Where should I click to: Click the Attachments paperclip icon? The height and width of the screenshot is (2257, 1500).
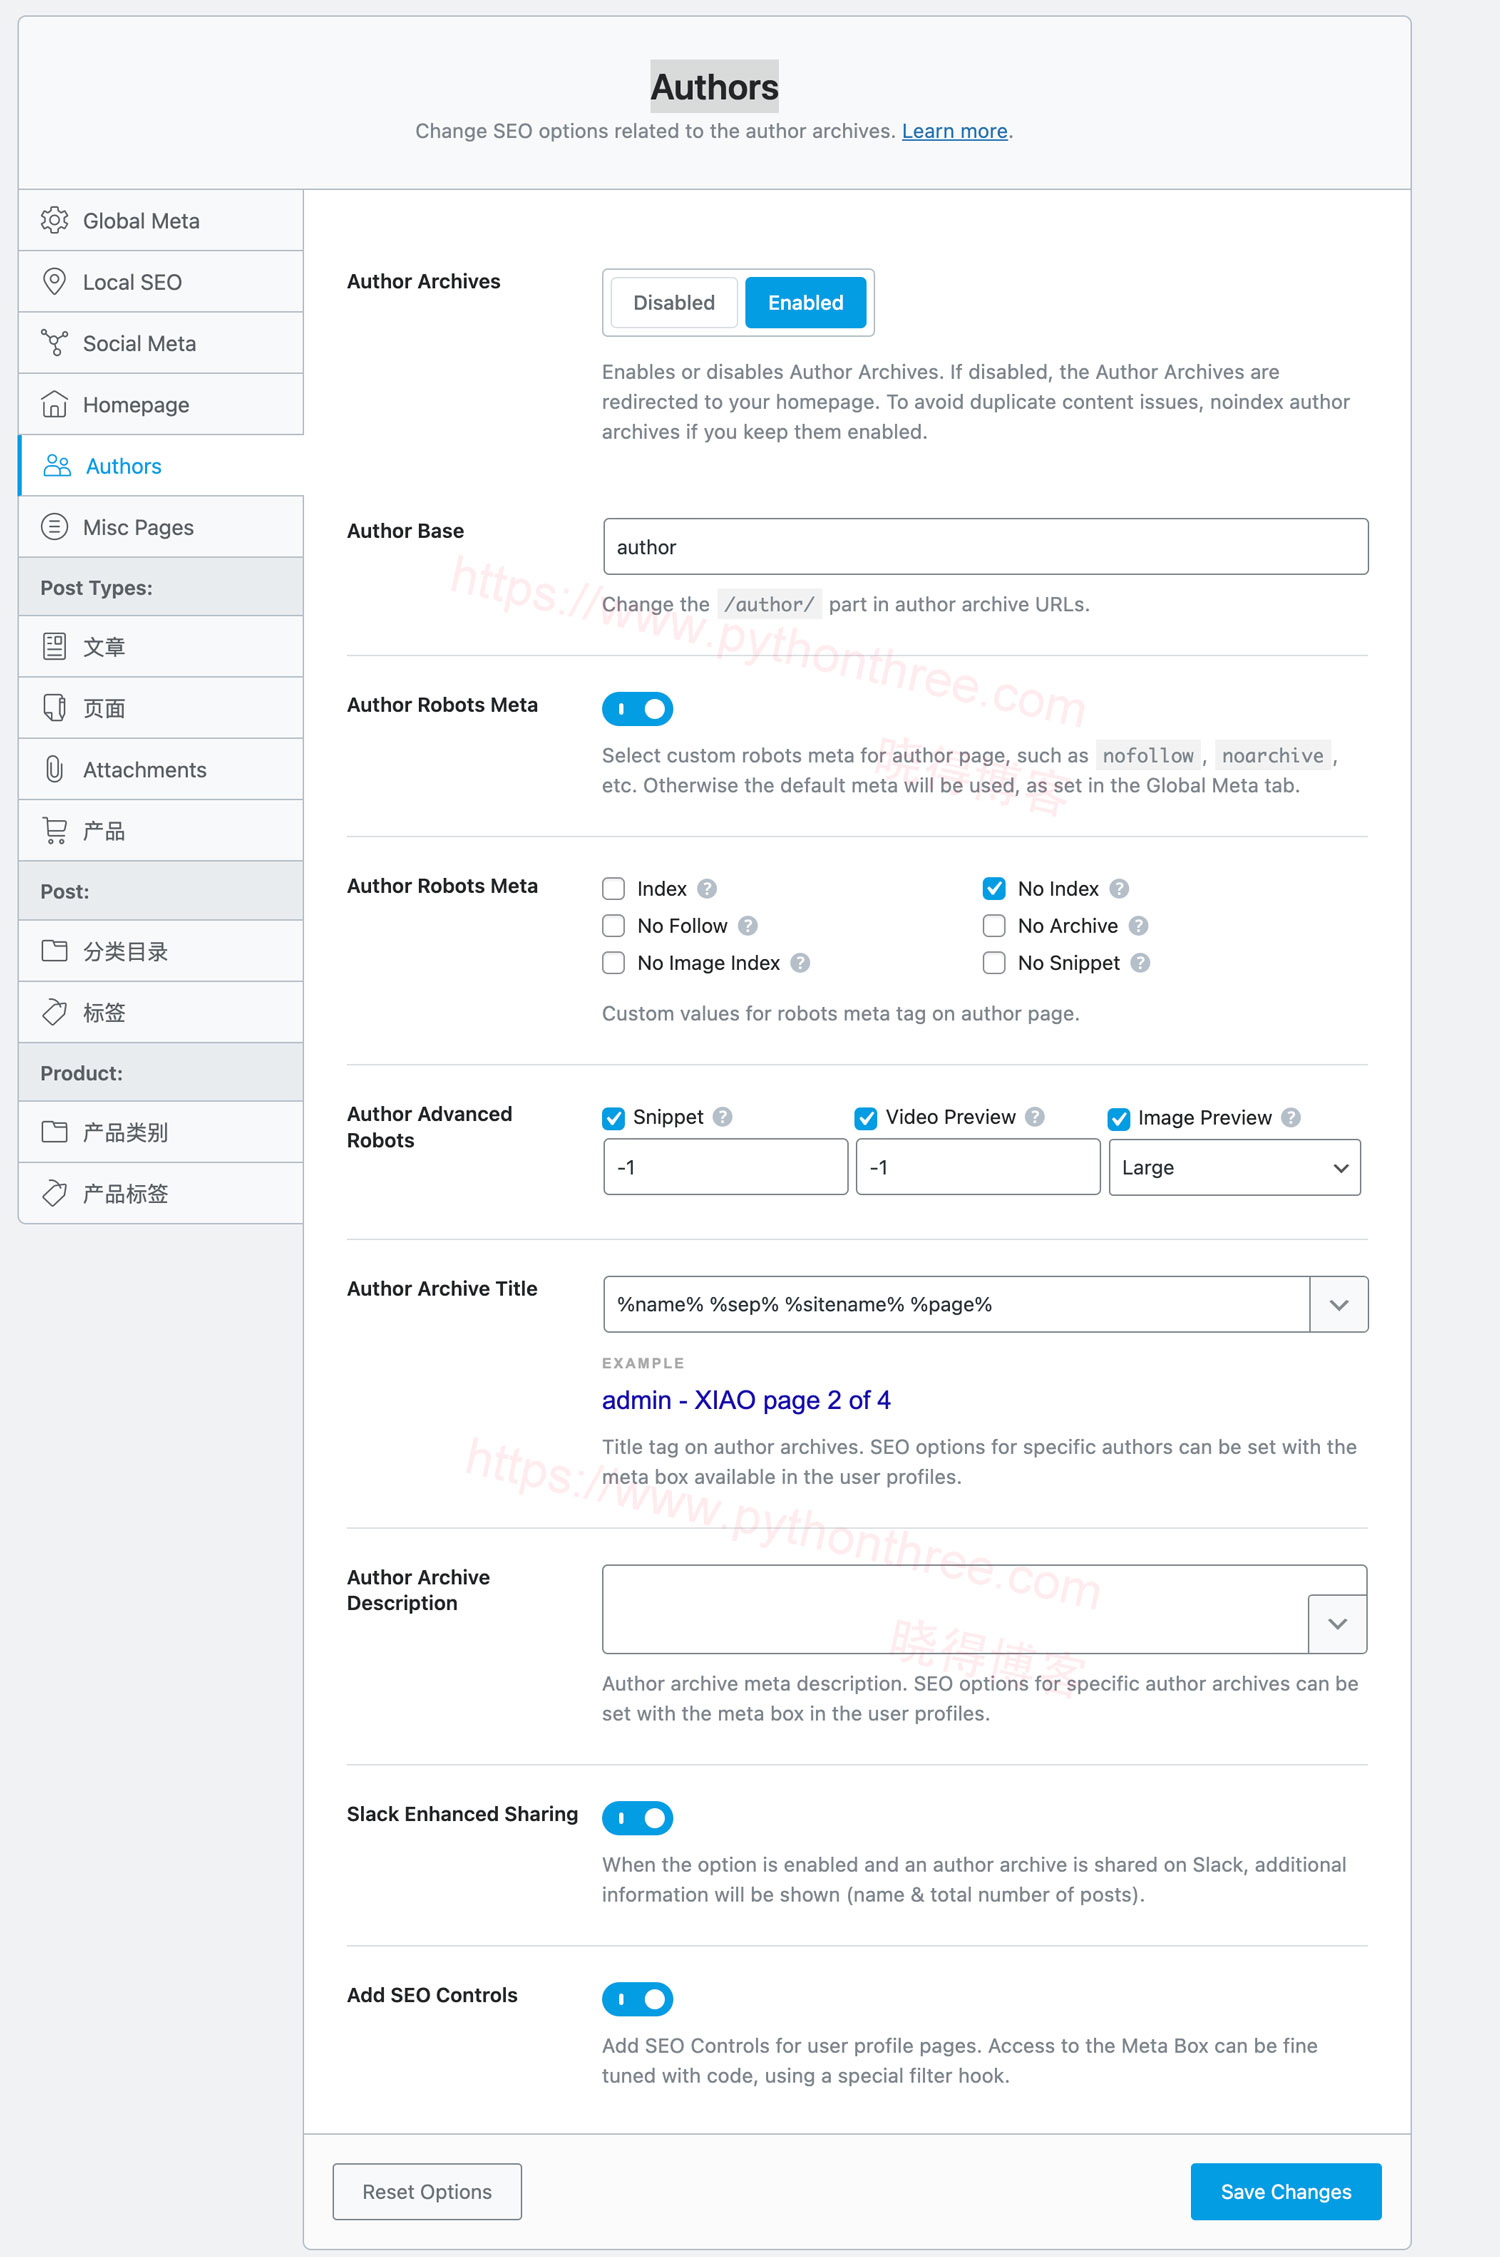coord(55,769)
